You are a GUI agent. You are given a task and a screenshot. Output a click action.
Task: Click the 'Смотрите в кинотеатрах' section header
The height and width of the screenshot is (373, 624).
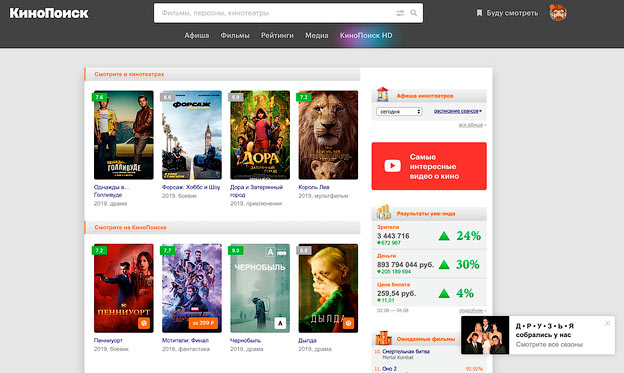click(129, 74)
